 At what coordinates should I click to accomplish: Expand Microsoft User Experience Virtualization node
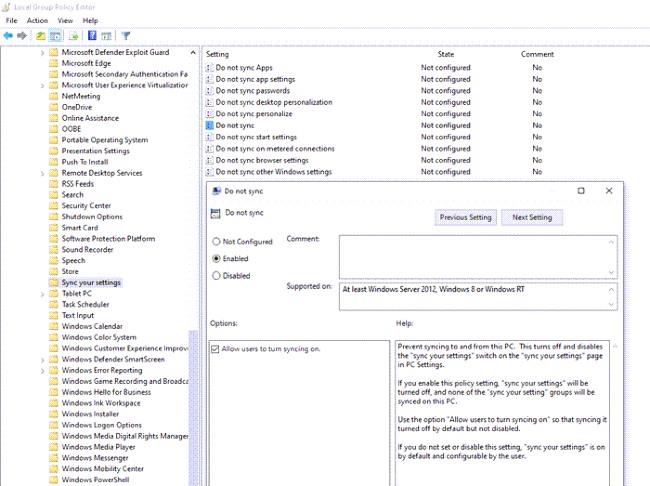point(42,85)
